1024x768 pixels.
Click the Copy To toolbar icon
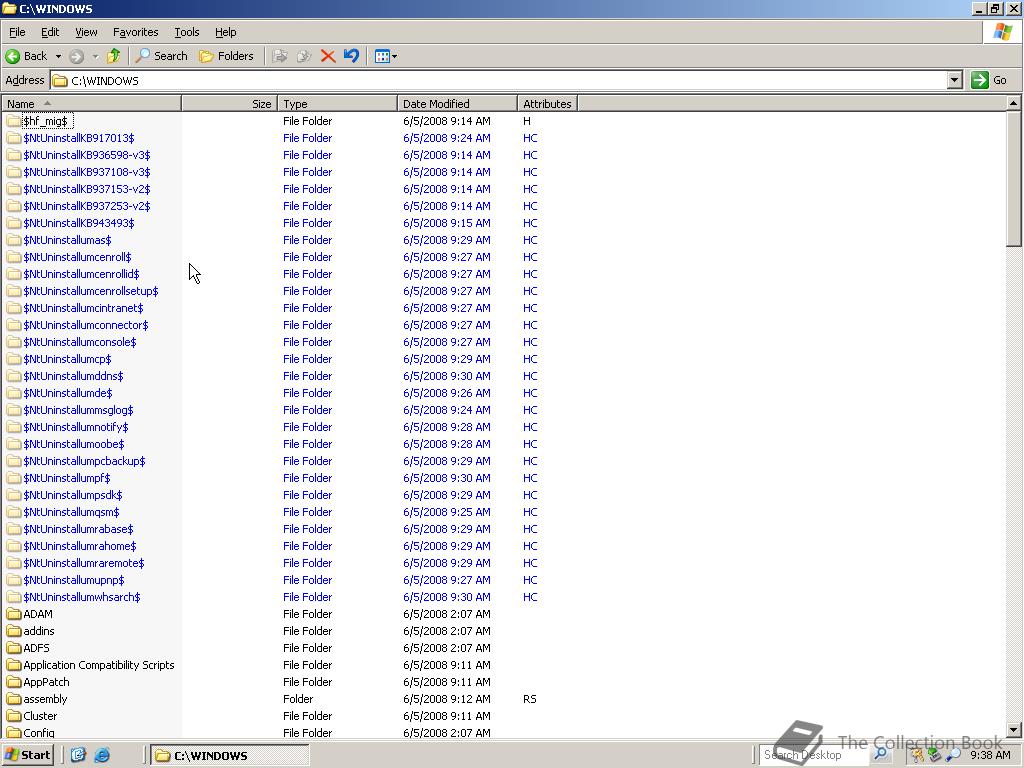pyautogui.click(x=304, y=56)
